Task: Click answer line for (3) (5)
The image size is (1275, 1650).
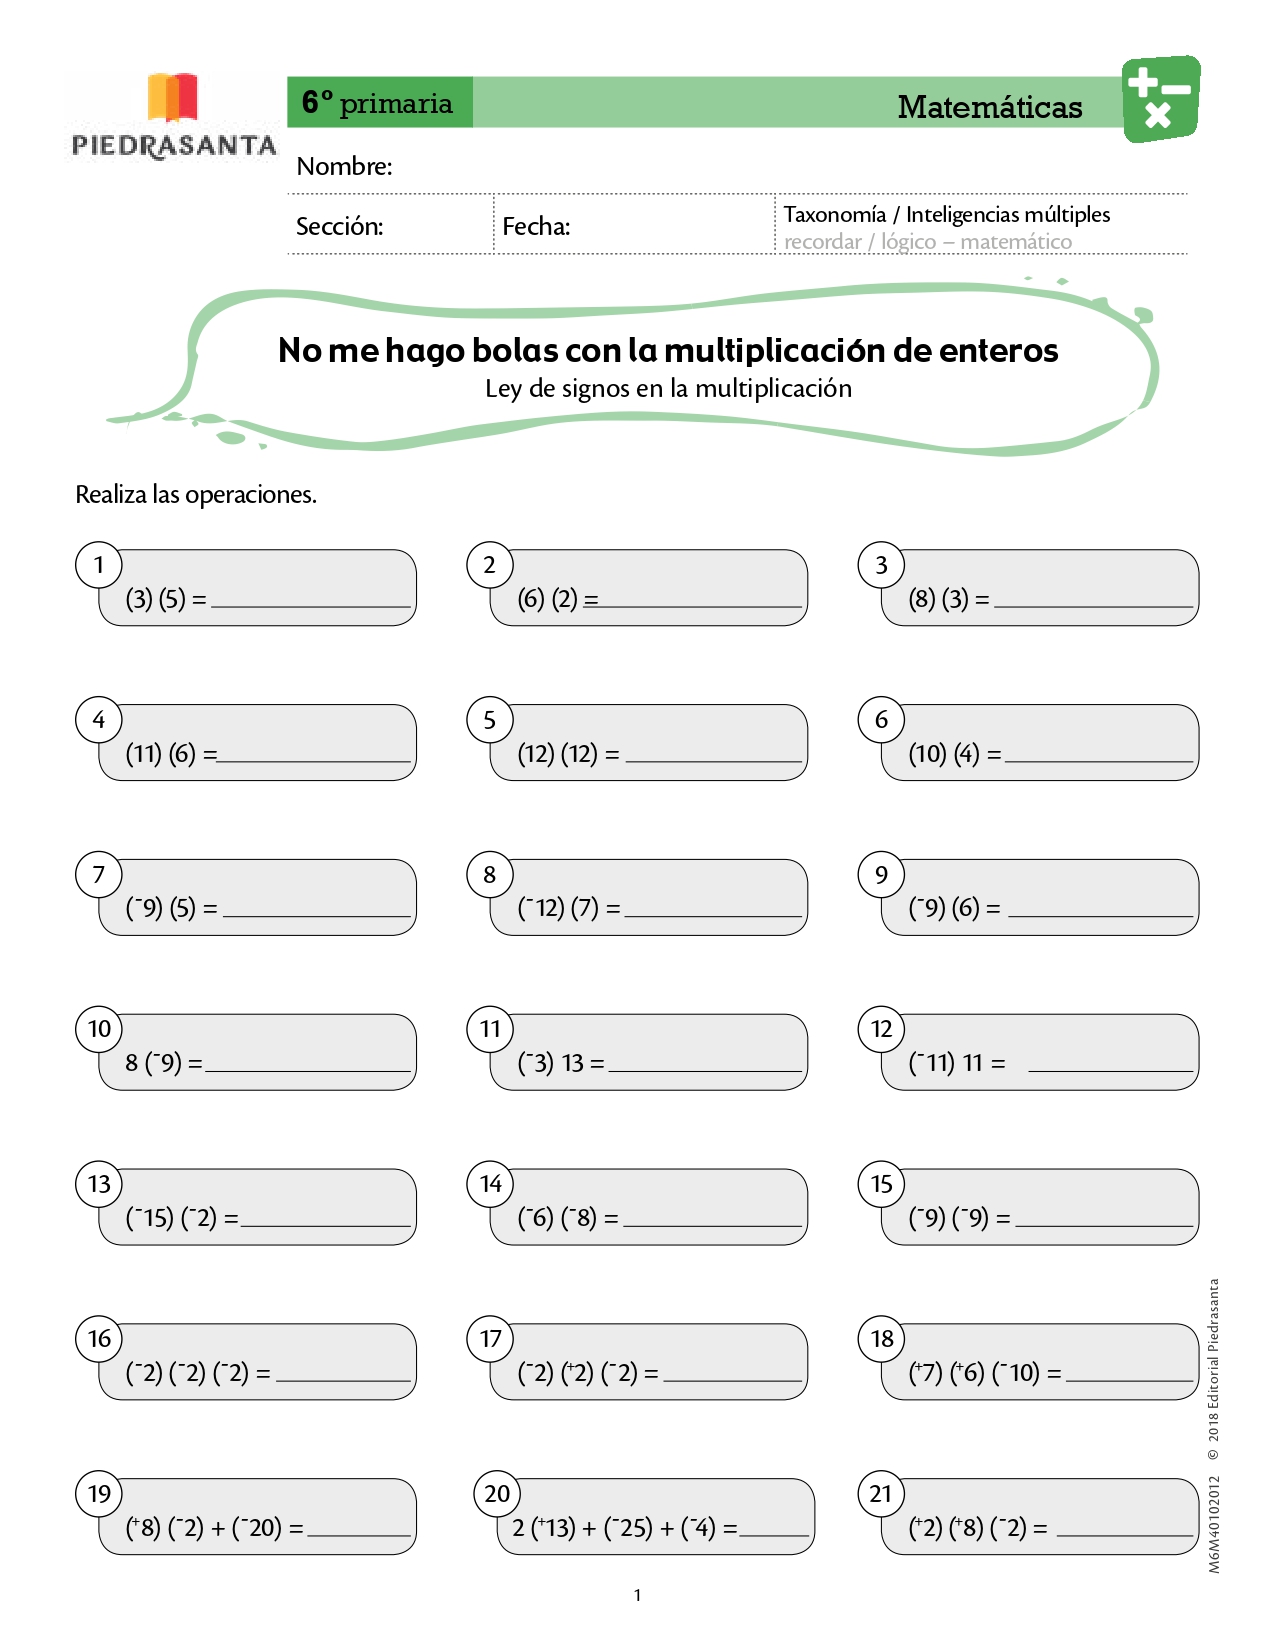Action: (311, 605)
